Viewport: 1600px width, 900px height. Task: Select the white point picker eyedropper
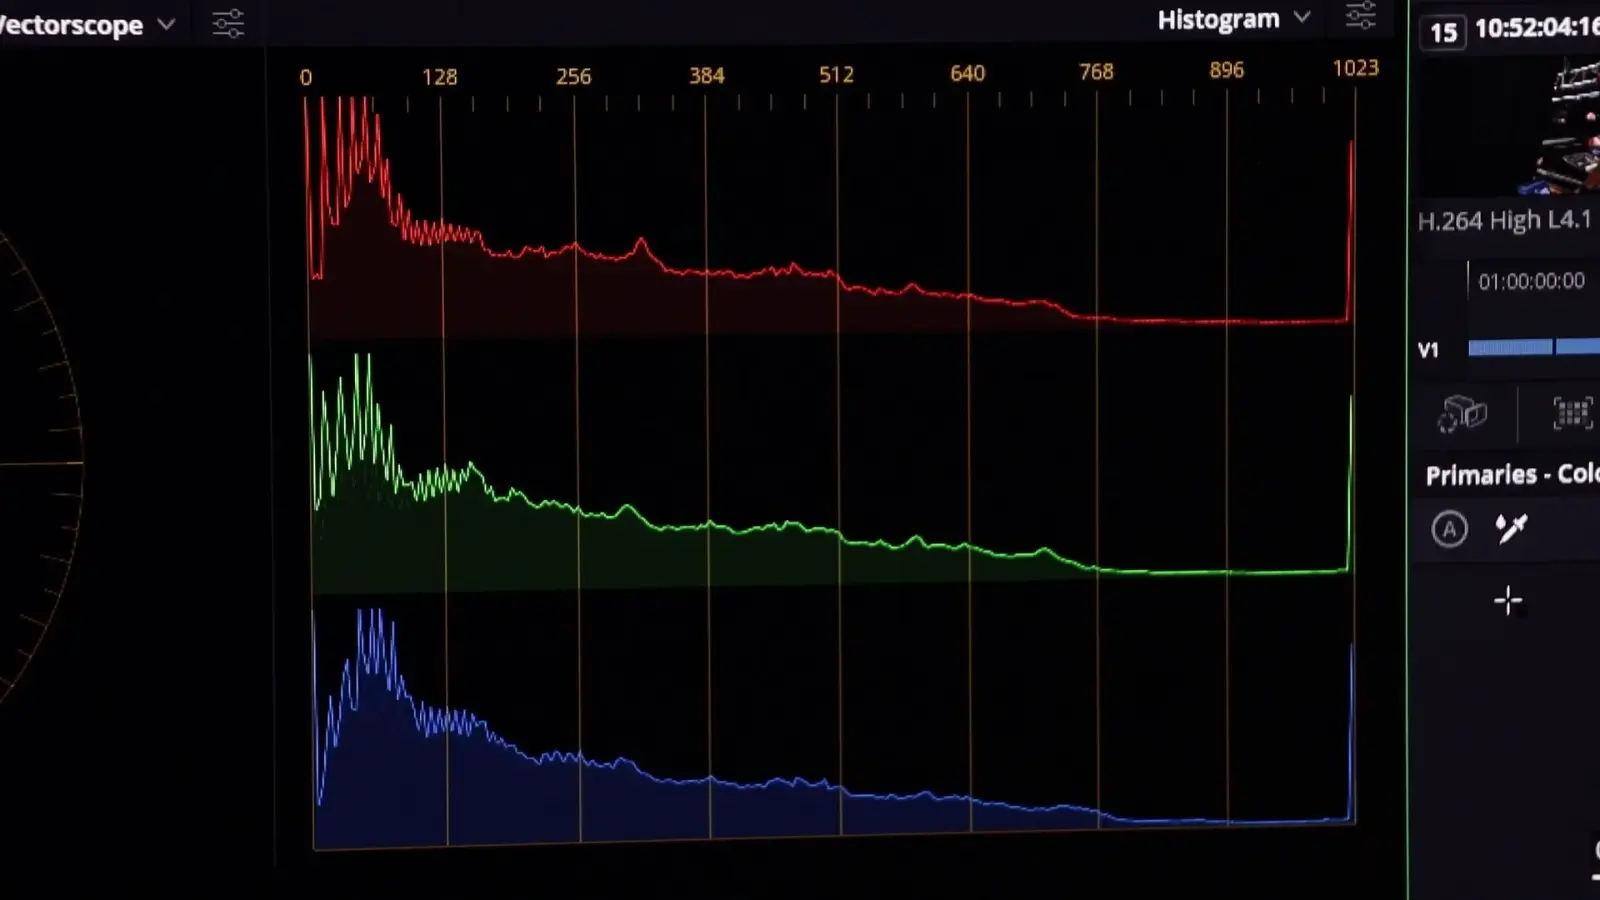(1511, 528)
